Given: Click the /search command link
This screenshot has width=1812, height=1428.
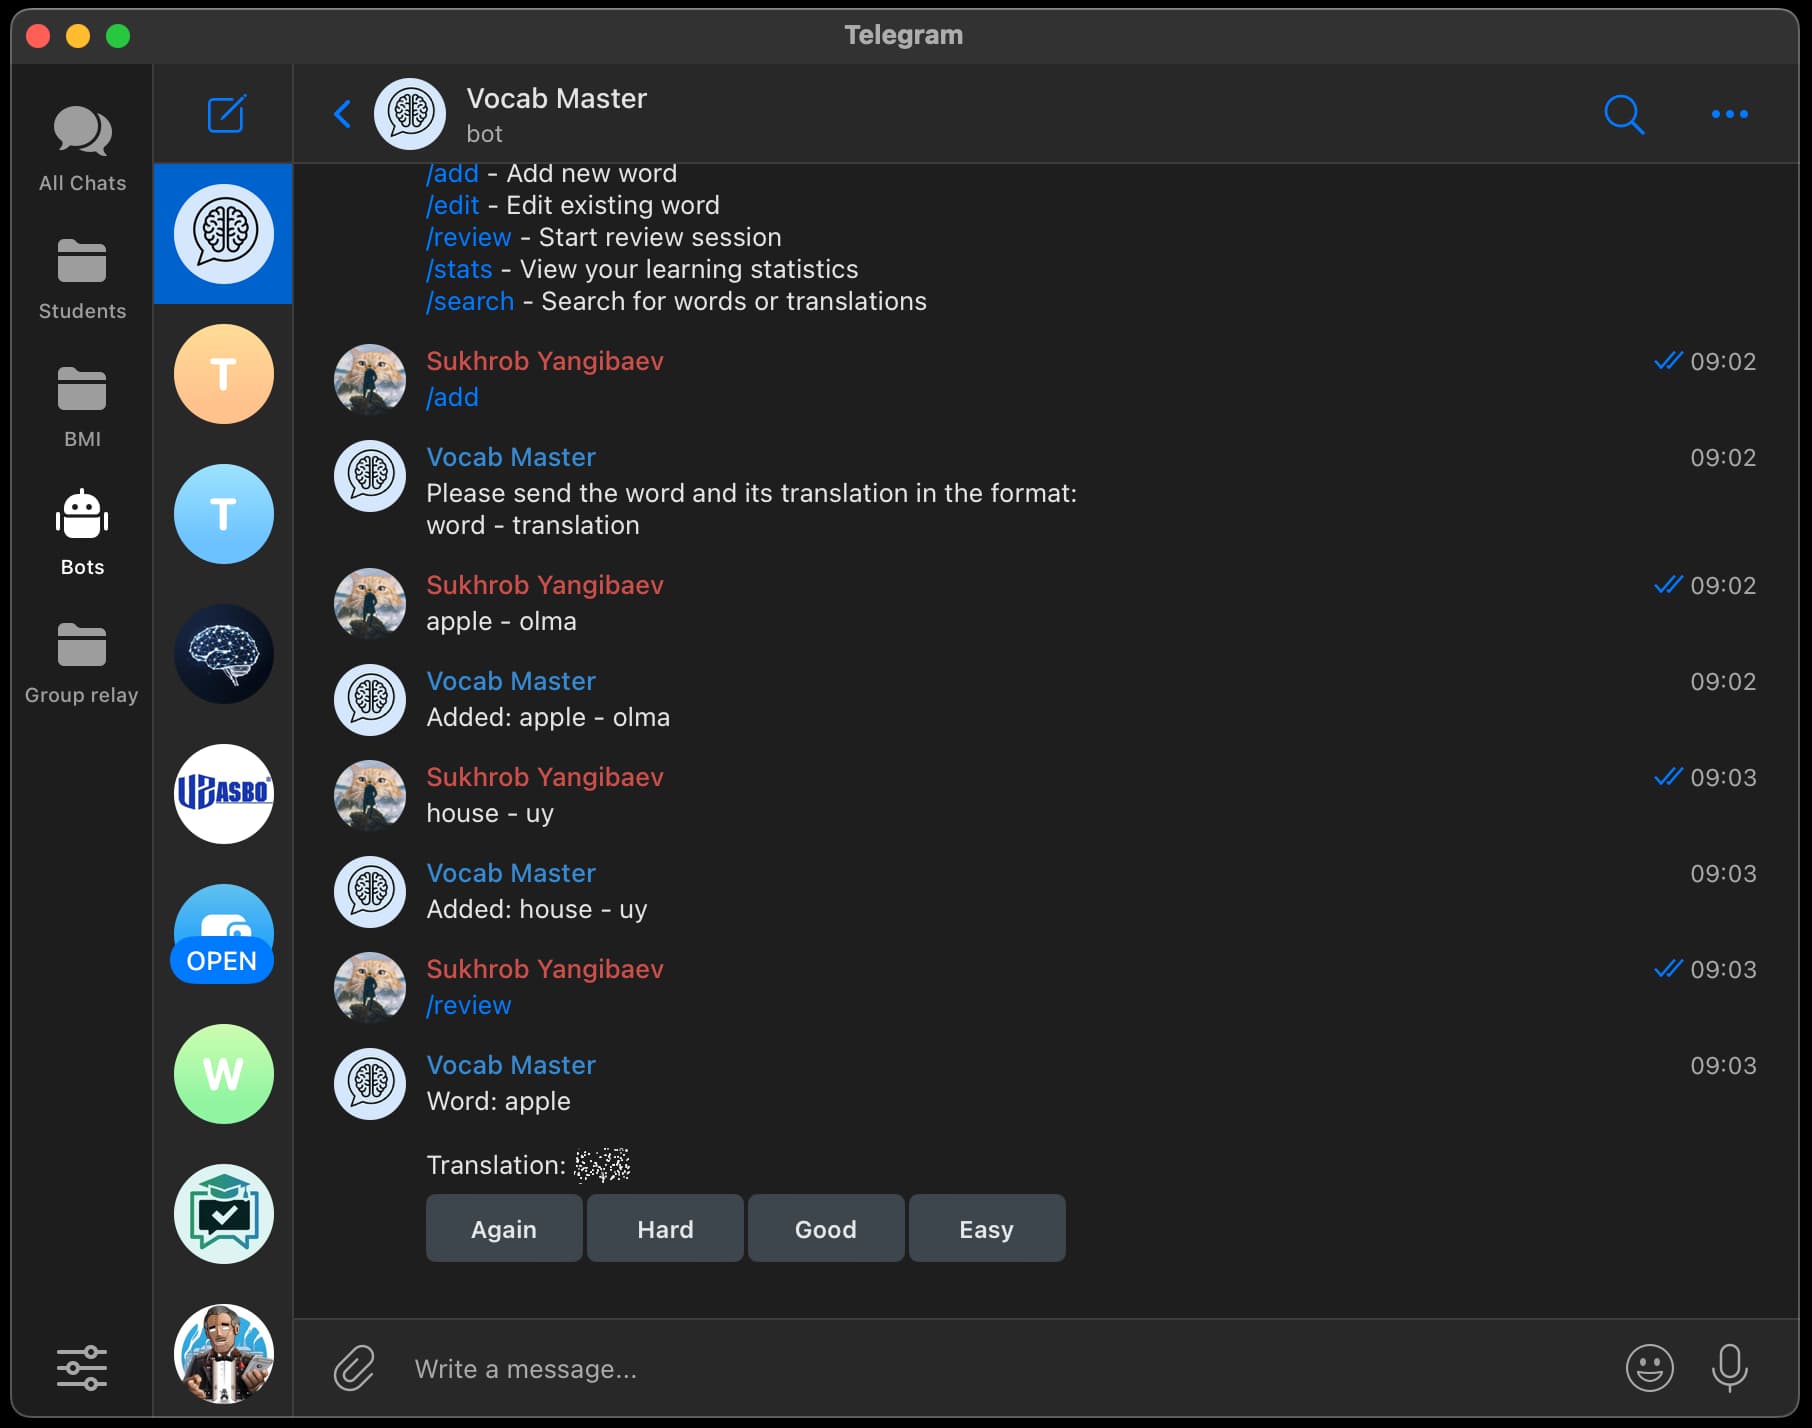Looking at the screenshot, I should point(470,301).
